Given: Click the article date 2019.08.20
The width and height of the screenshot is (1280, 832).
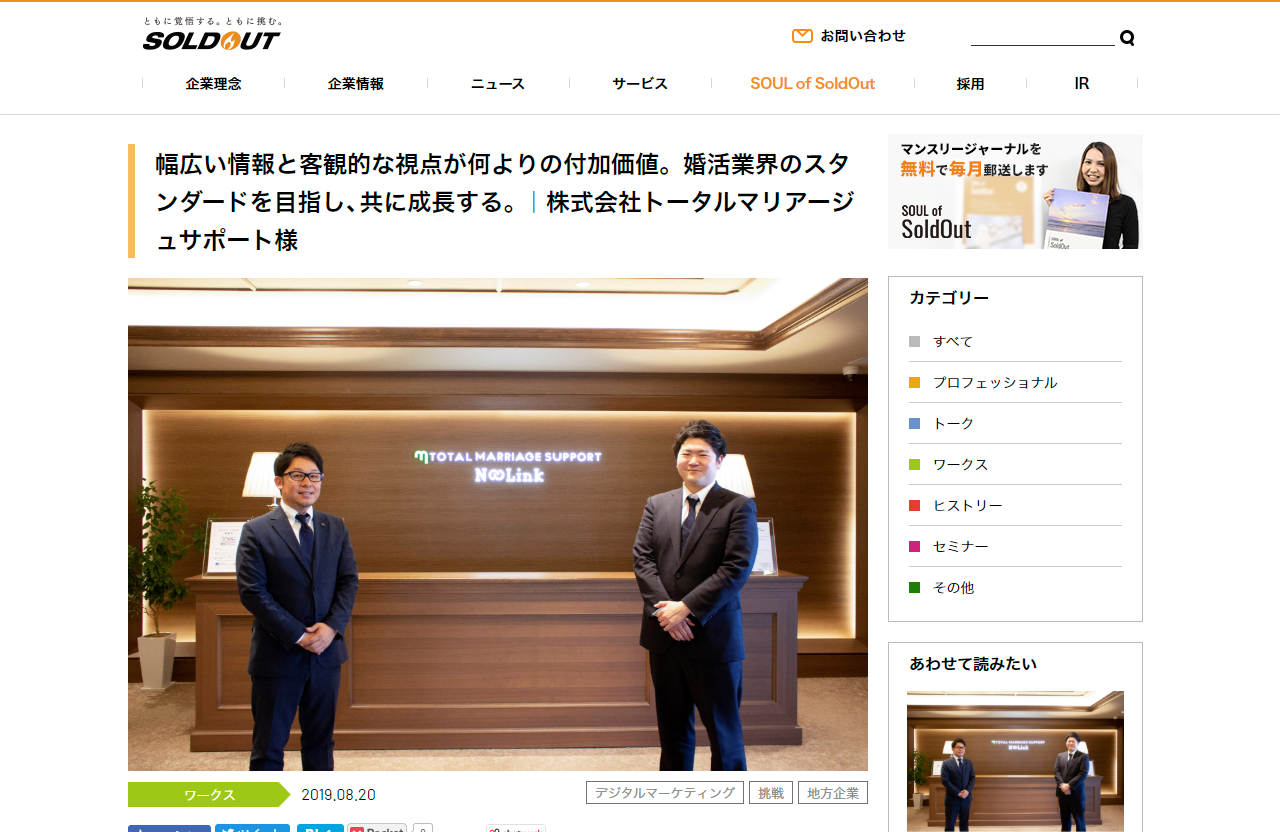Looking at the screenshot, I should (339, 795).
